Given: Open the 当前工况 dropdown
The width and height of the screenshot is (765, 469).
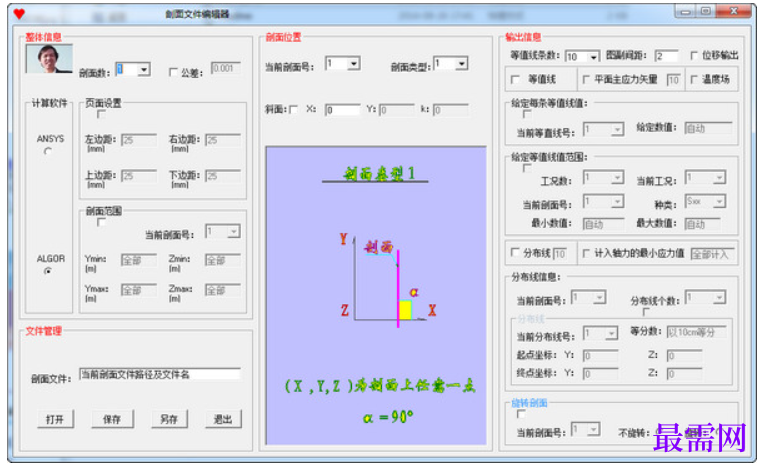Looking at the screenshot, I should click(x=720, y=178).
